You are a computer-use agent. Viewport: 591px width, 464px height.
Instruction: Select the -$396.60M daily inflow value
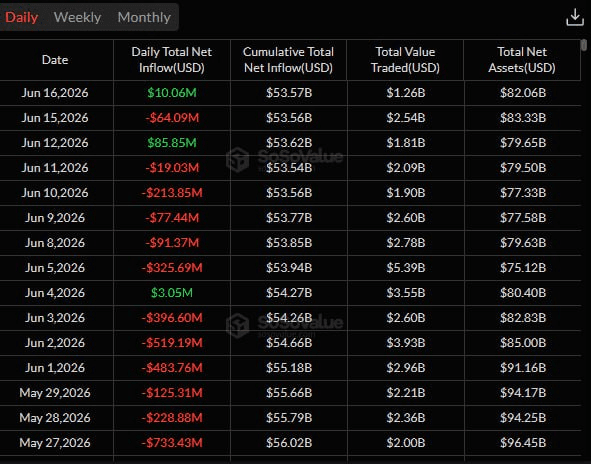point(172,317)
